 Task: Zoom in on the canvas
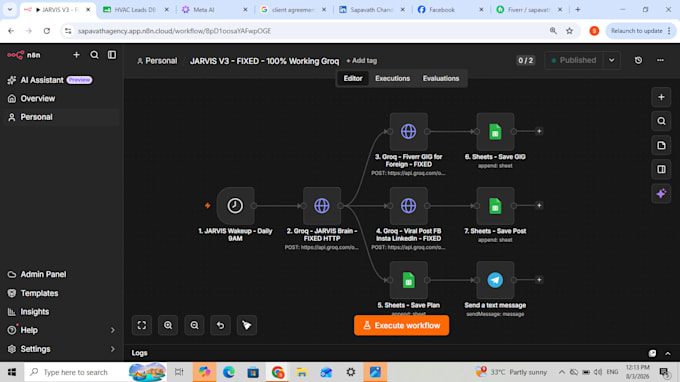coord(168,325)
